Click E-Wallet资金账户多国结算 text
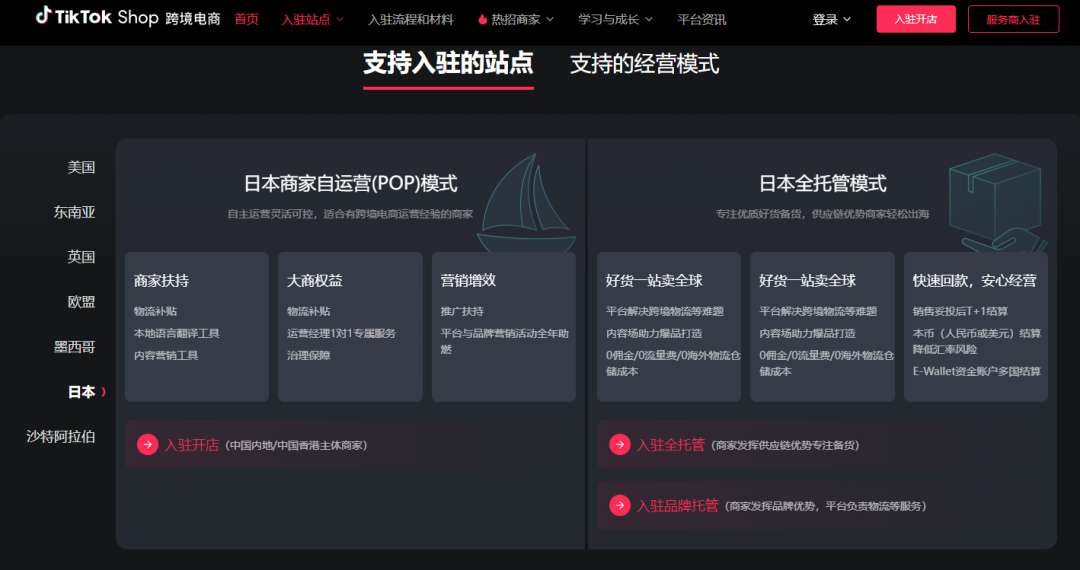The image size is (1080, 570). (x=976, y=371)
